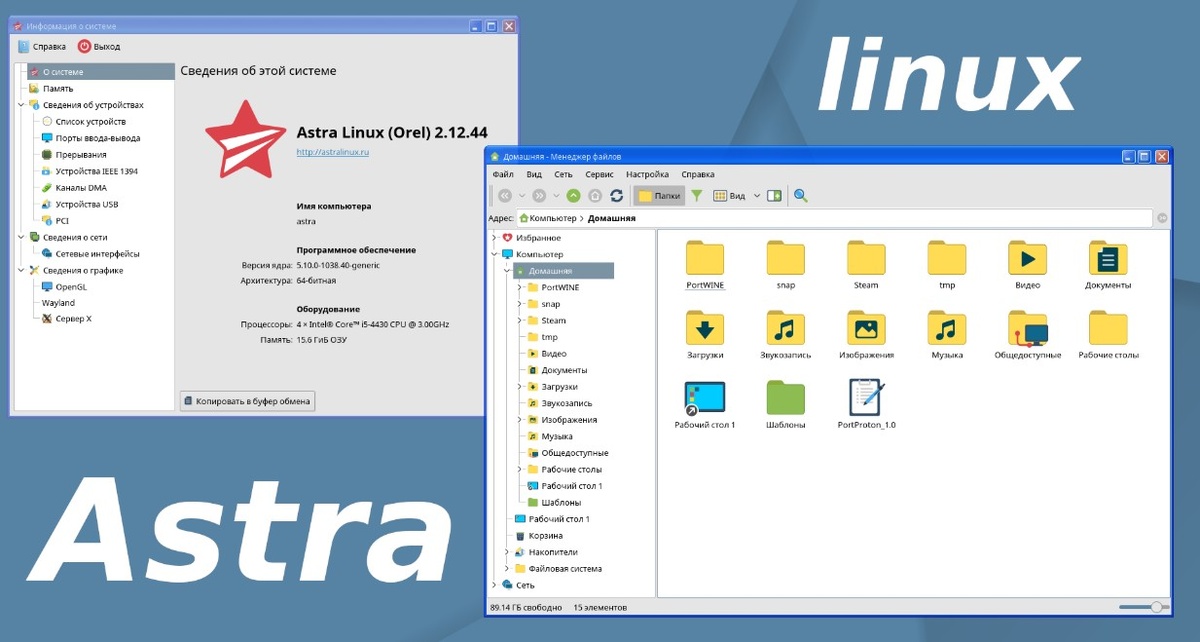
Task: Select the Шаблоны green folder icon
Action: 786,398
